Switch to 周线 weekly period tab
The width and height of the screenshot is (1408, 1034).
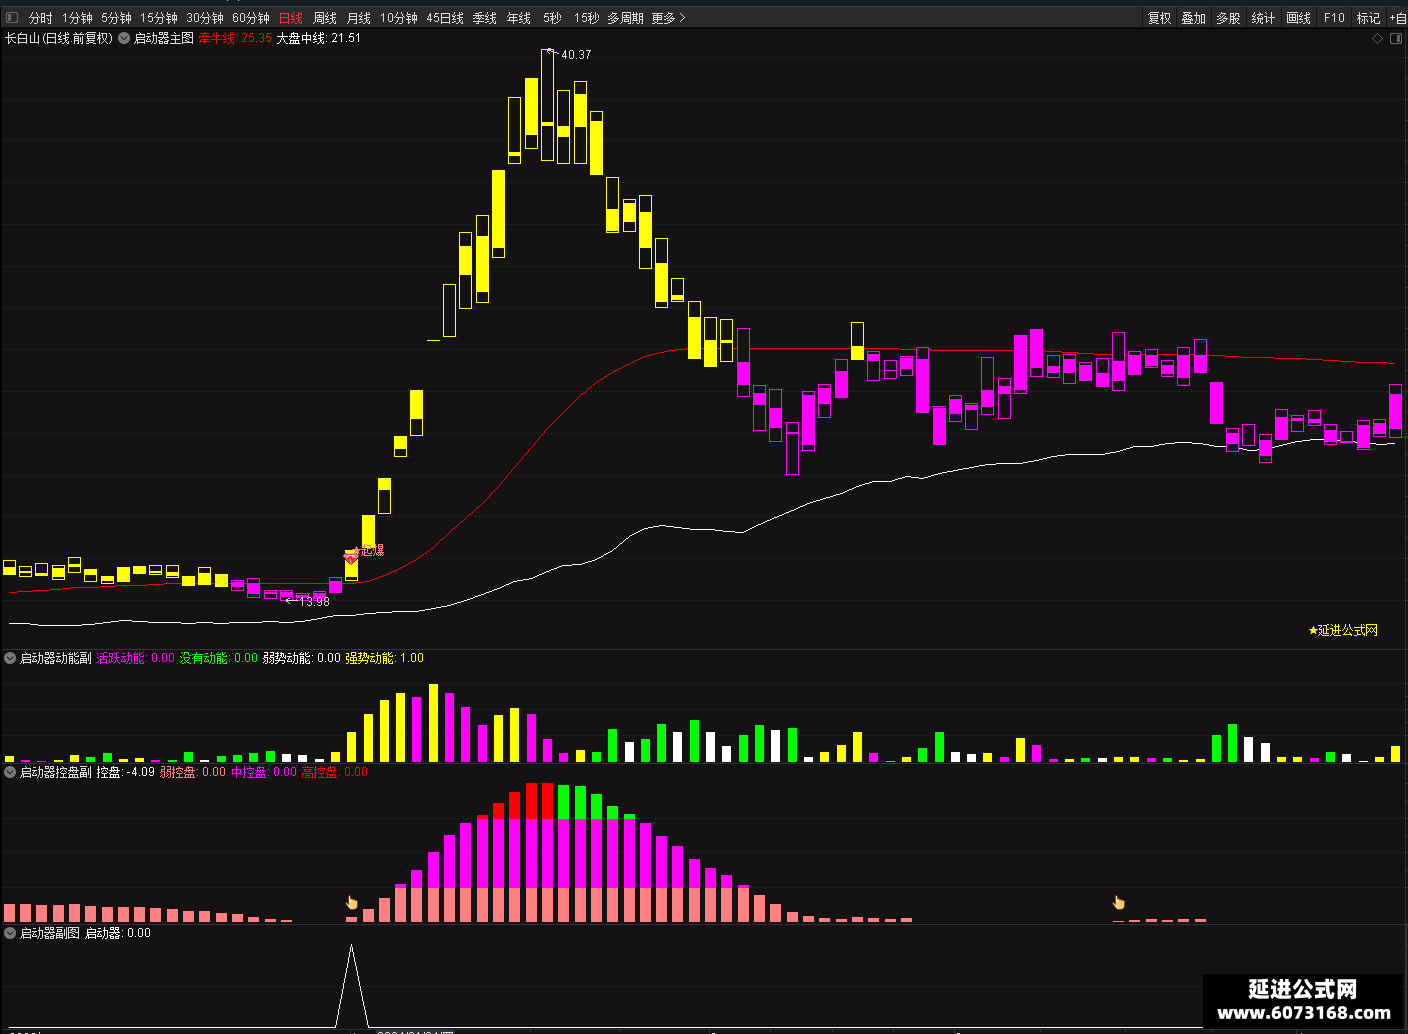(x=325, y=18)
